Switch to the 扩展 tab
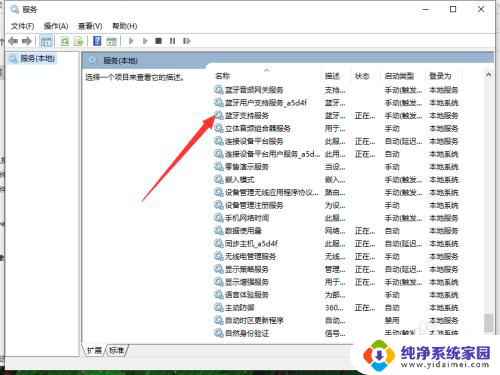Screen dimensions: 500x375 tap(94, 350)
